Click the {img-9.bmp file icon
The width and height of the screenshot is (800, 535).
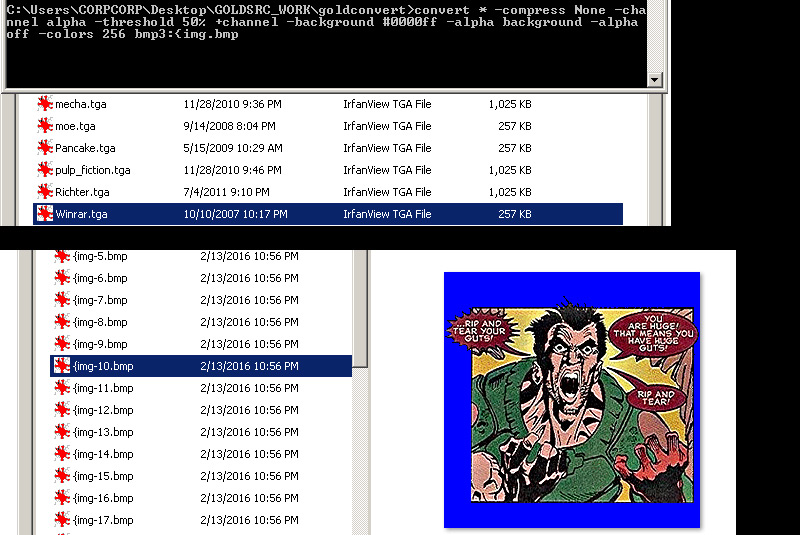tap(62, 343)
